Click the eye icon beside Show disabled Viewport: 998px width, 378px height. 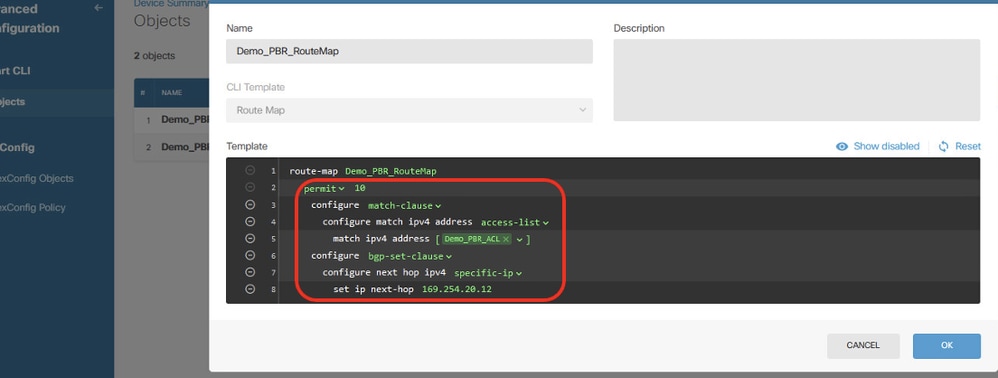[x=842, y=146]
